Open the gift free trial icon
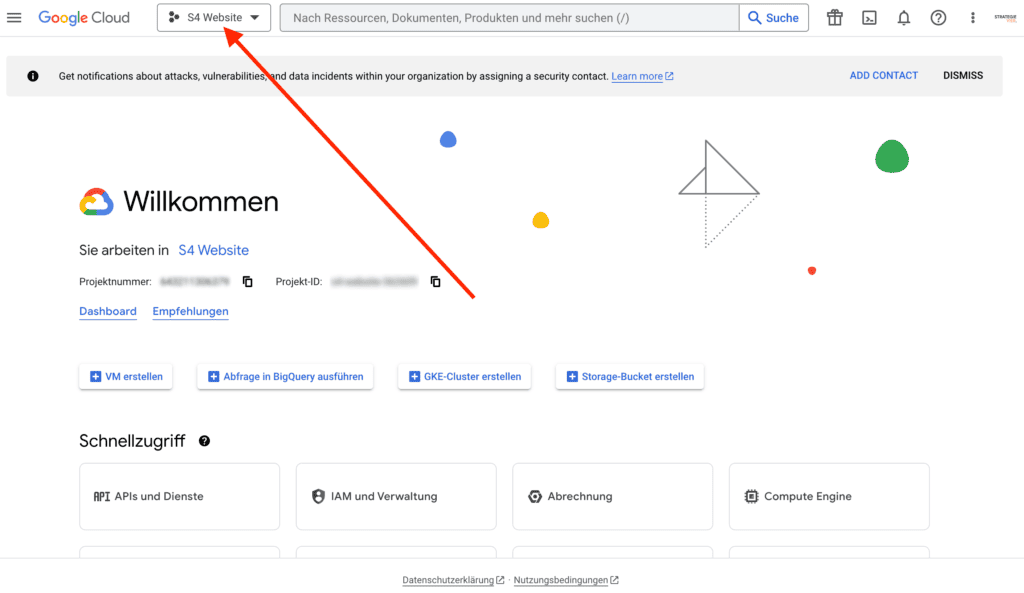 coord(835,18)
